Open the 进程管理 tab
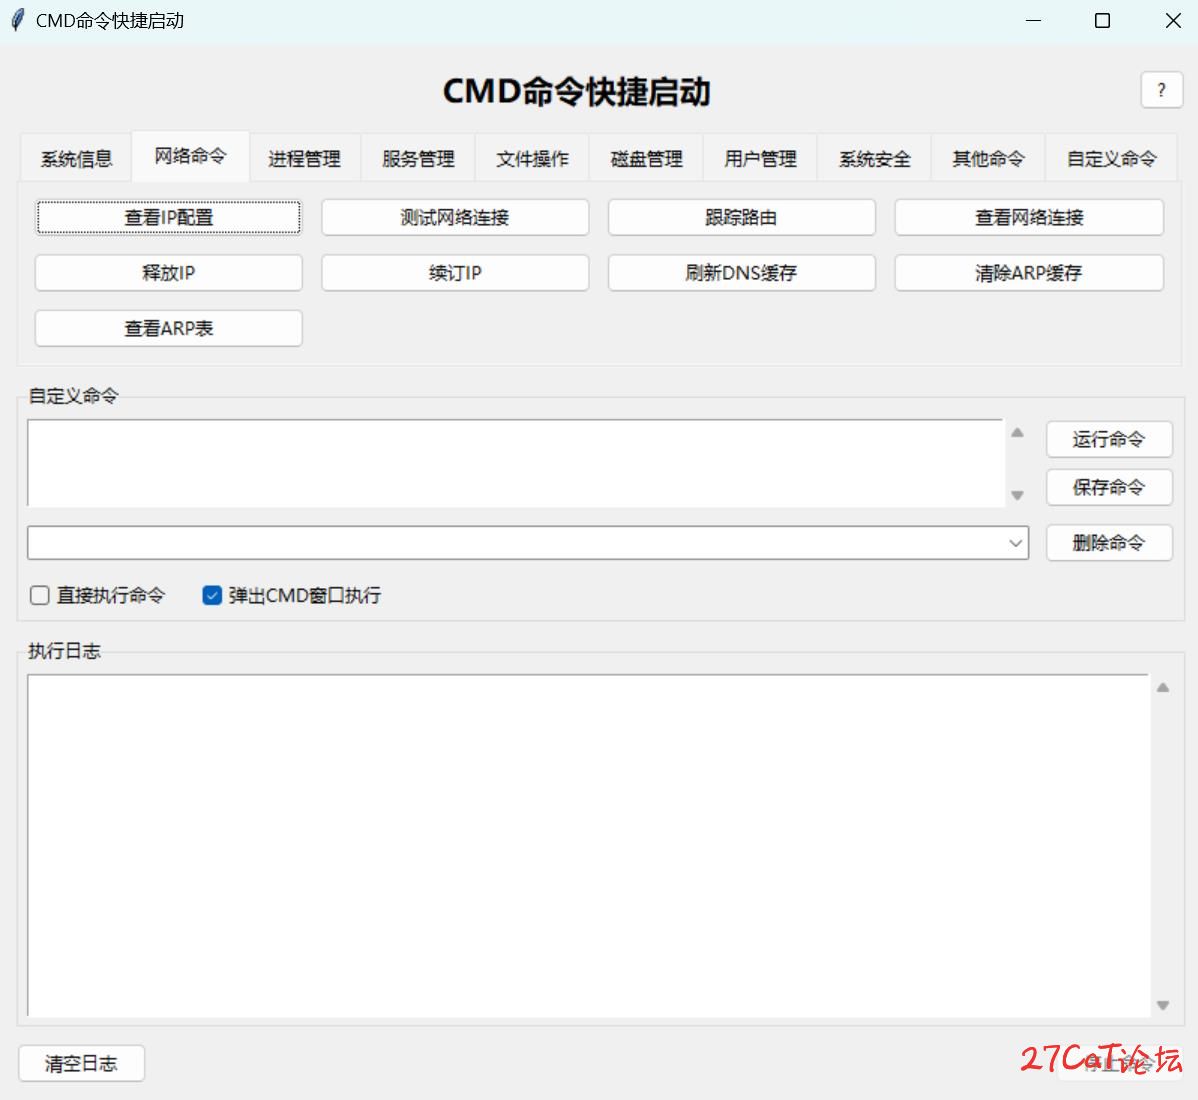 pyautogui.click(x=304, y=159)
